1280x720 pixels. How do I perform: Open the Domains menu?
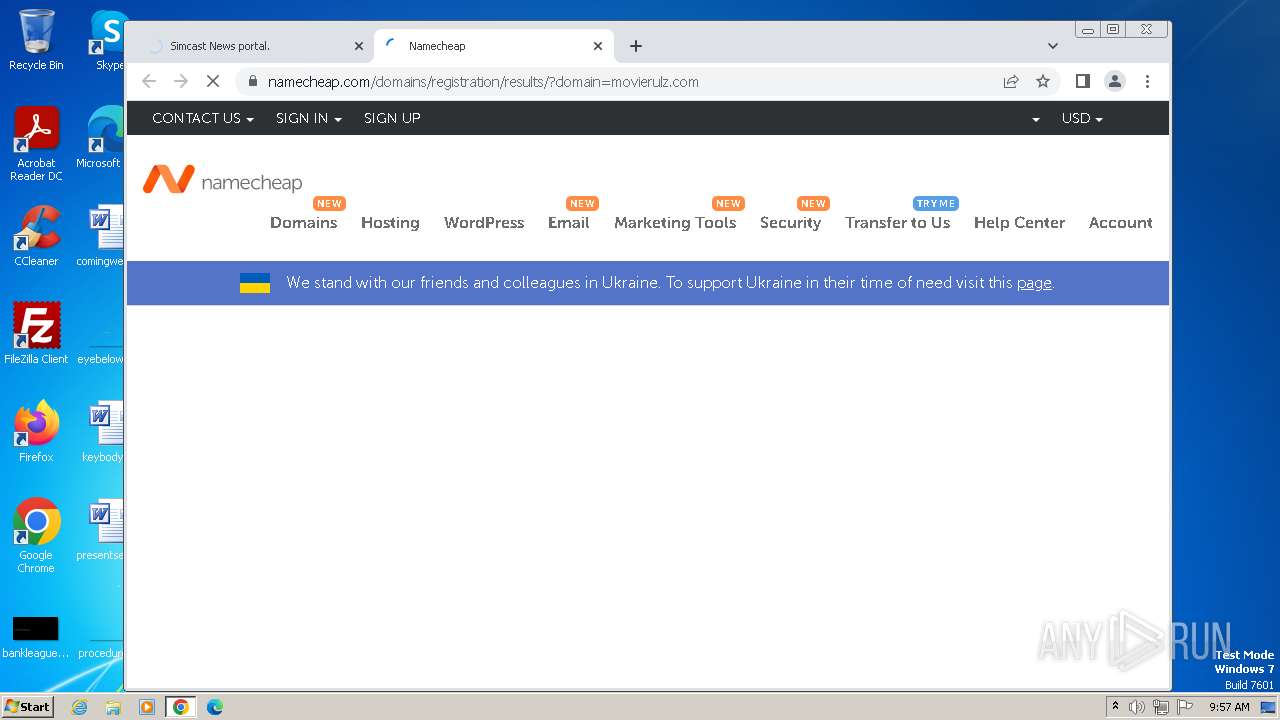tap(303, 222)
